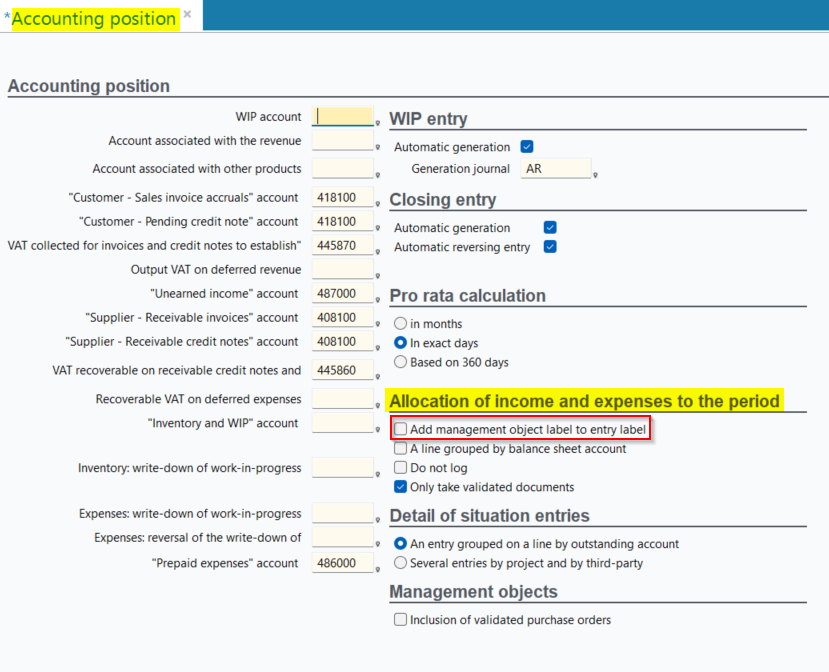The height and width of the screenshot is (672, 829).
Task: Open lookup icon for "Supplier - Receivable invoices" account
Action: point(378,324)
